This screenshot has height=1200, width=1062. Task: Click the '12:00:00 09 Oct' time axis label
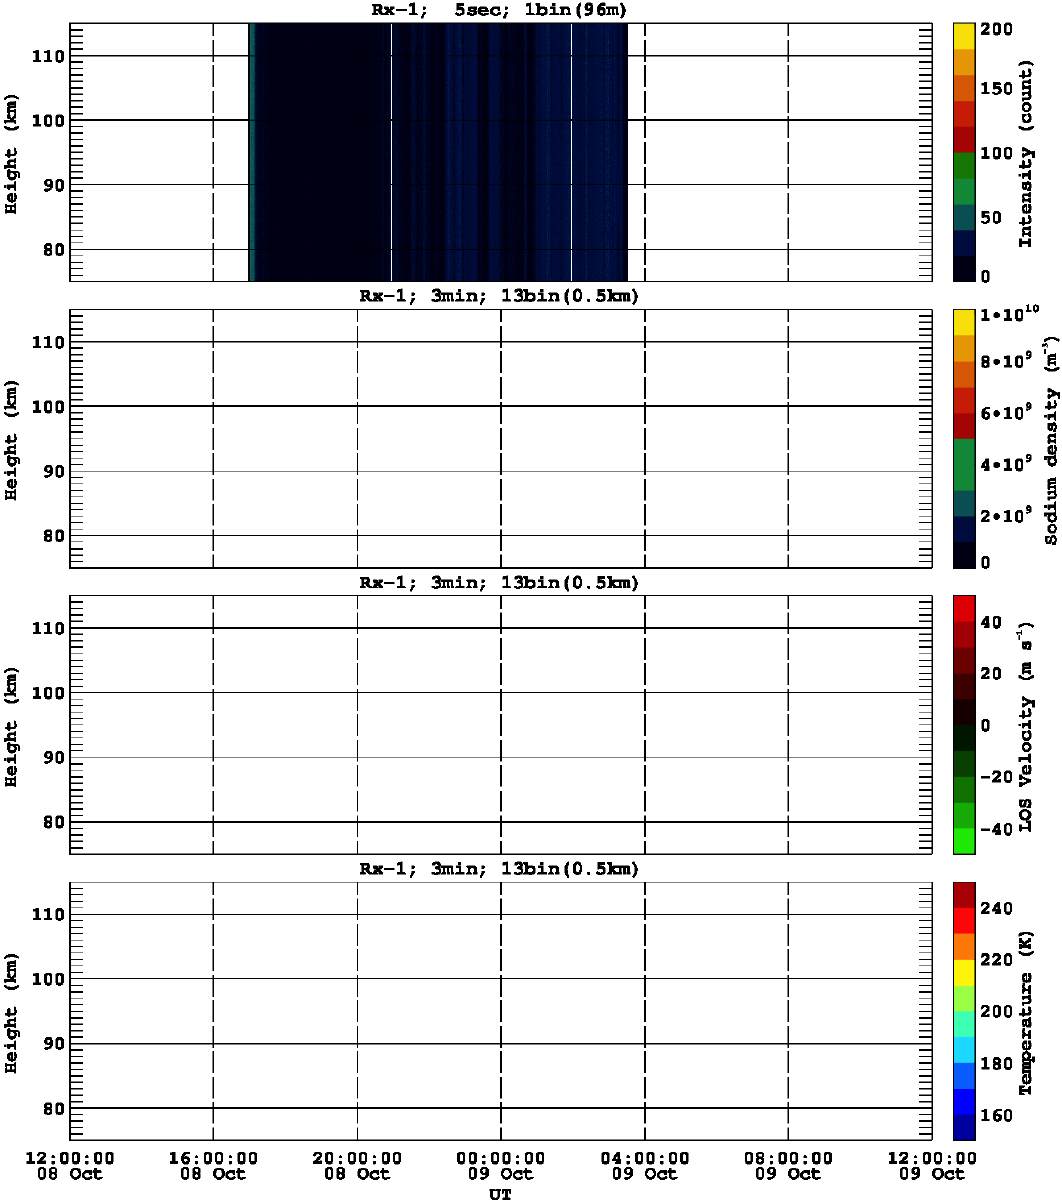(x=933, y=1164)
